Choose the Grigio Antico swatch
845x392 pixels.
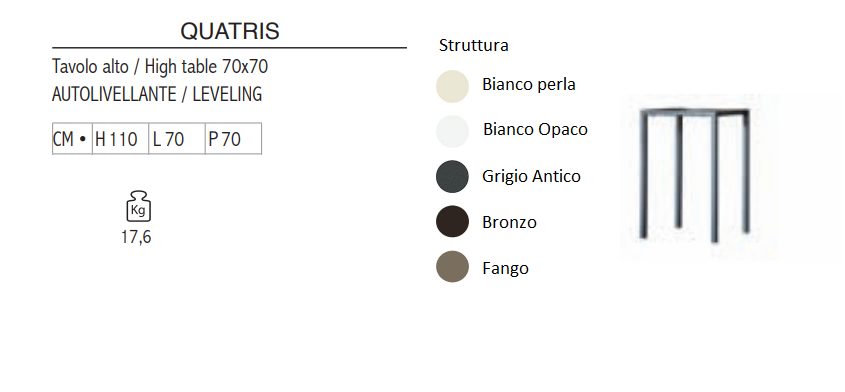pyautogui.click(x=452, y=176)
